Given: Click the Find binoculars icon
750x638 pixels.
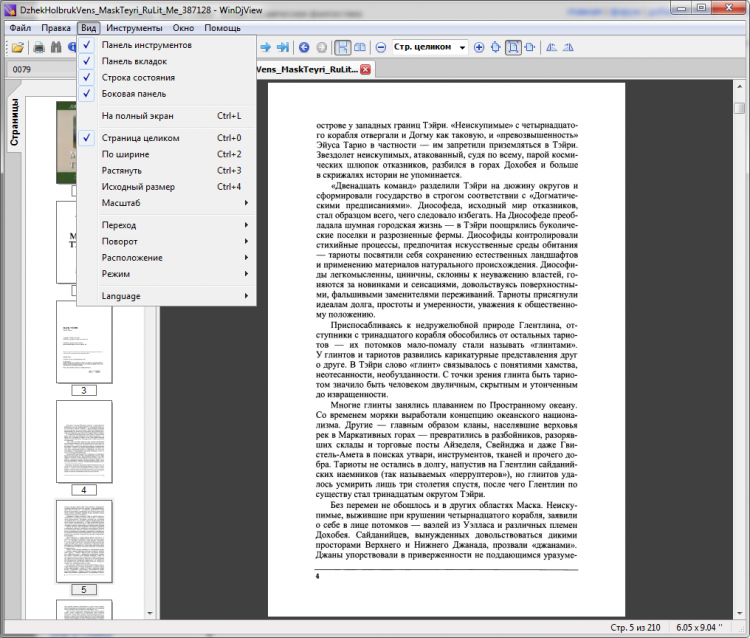Looking at the screenshot, I should [x=56, y=47].
